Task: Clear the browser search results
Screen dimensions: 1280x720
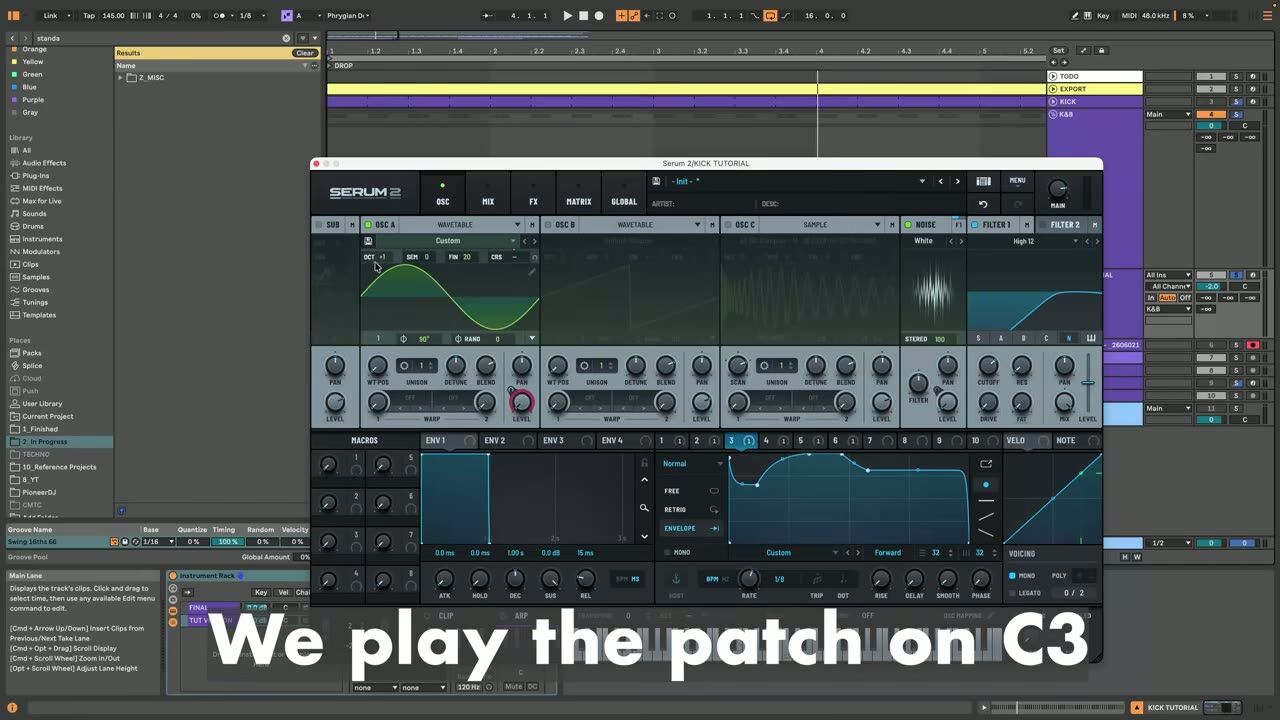Action: [x=304, y=53]
